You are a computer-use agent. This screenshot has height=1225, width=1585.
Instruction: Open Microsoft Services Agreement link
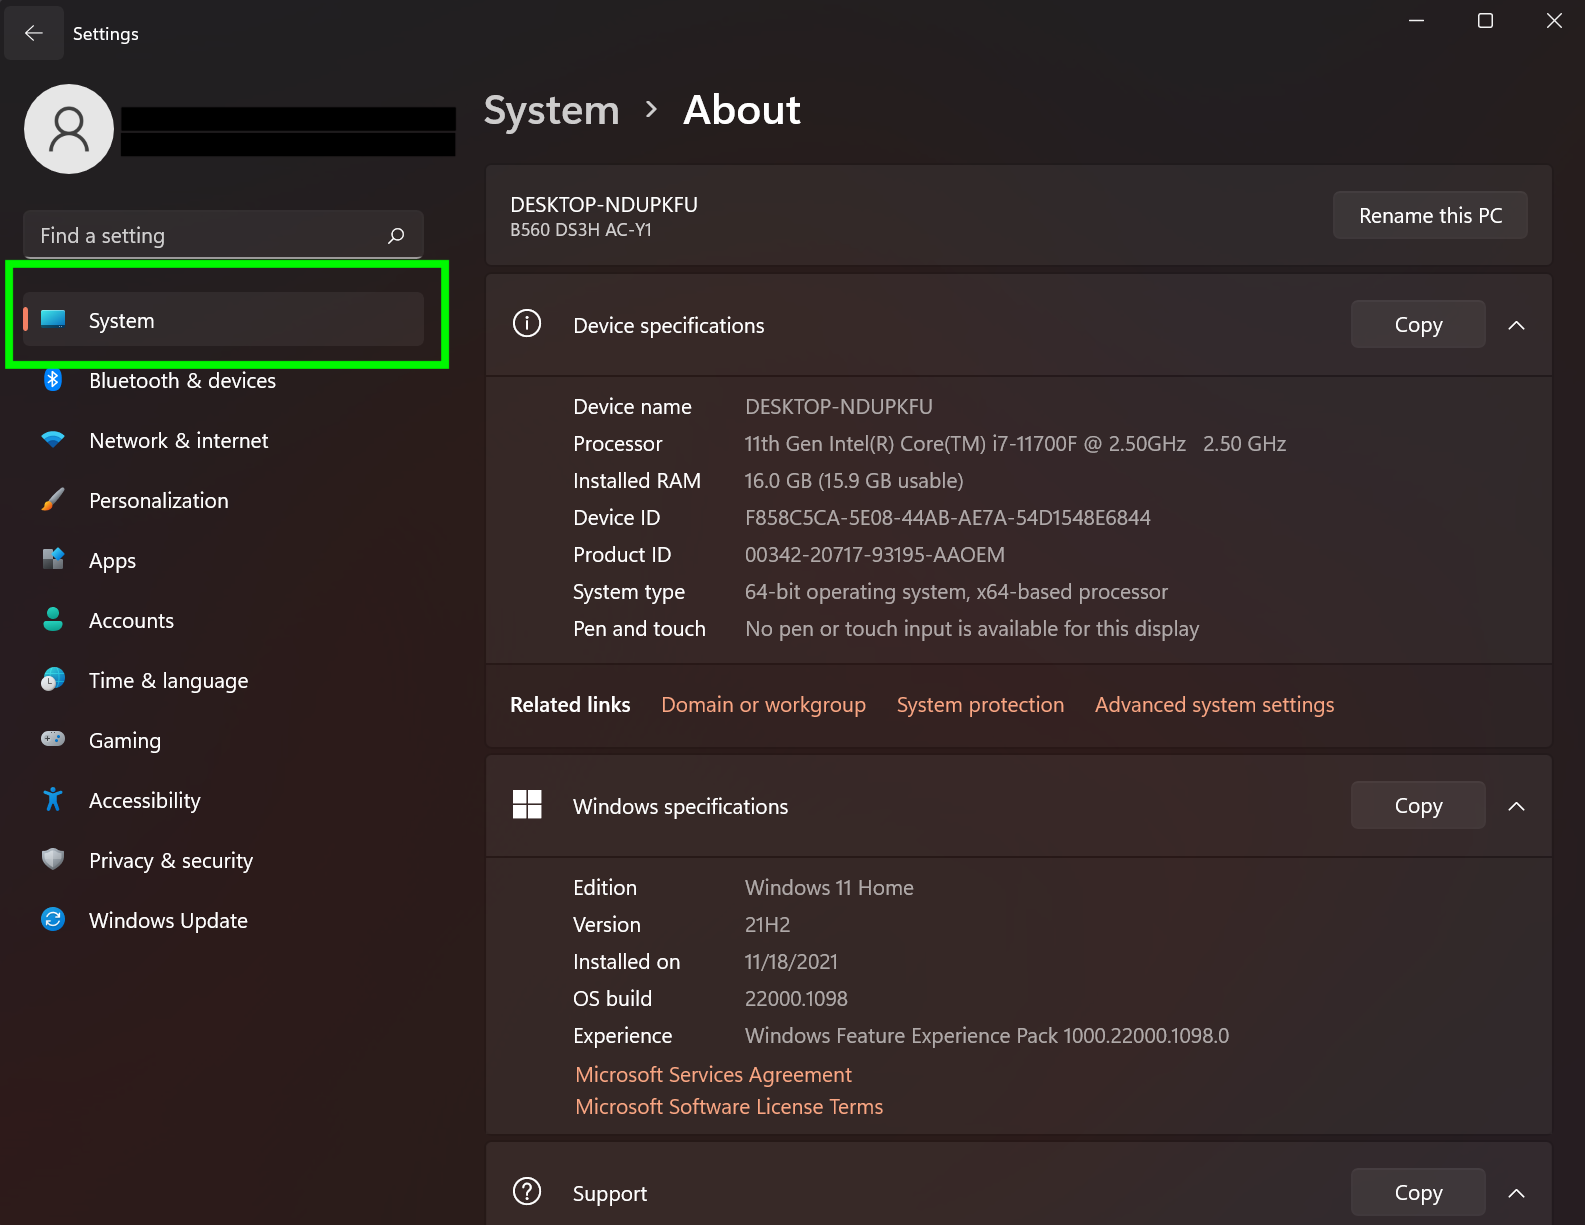pos(713,1075)
